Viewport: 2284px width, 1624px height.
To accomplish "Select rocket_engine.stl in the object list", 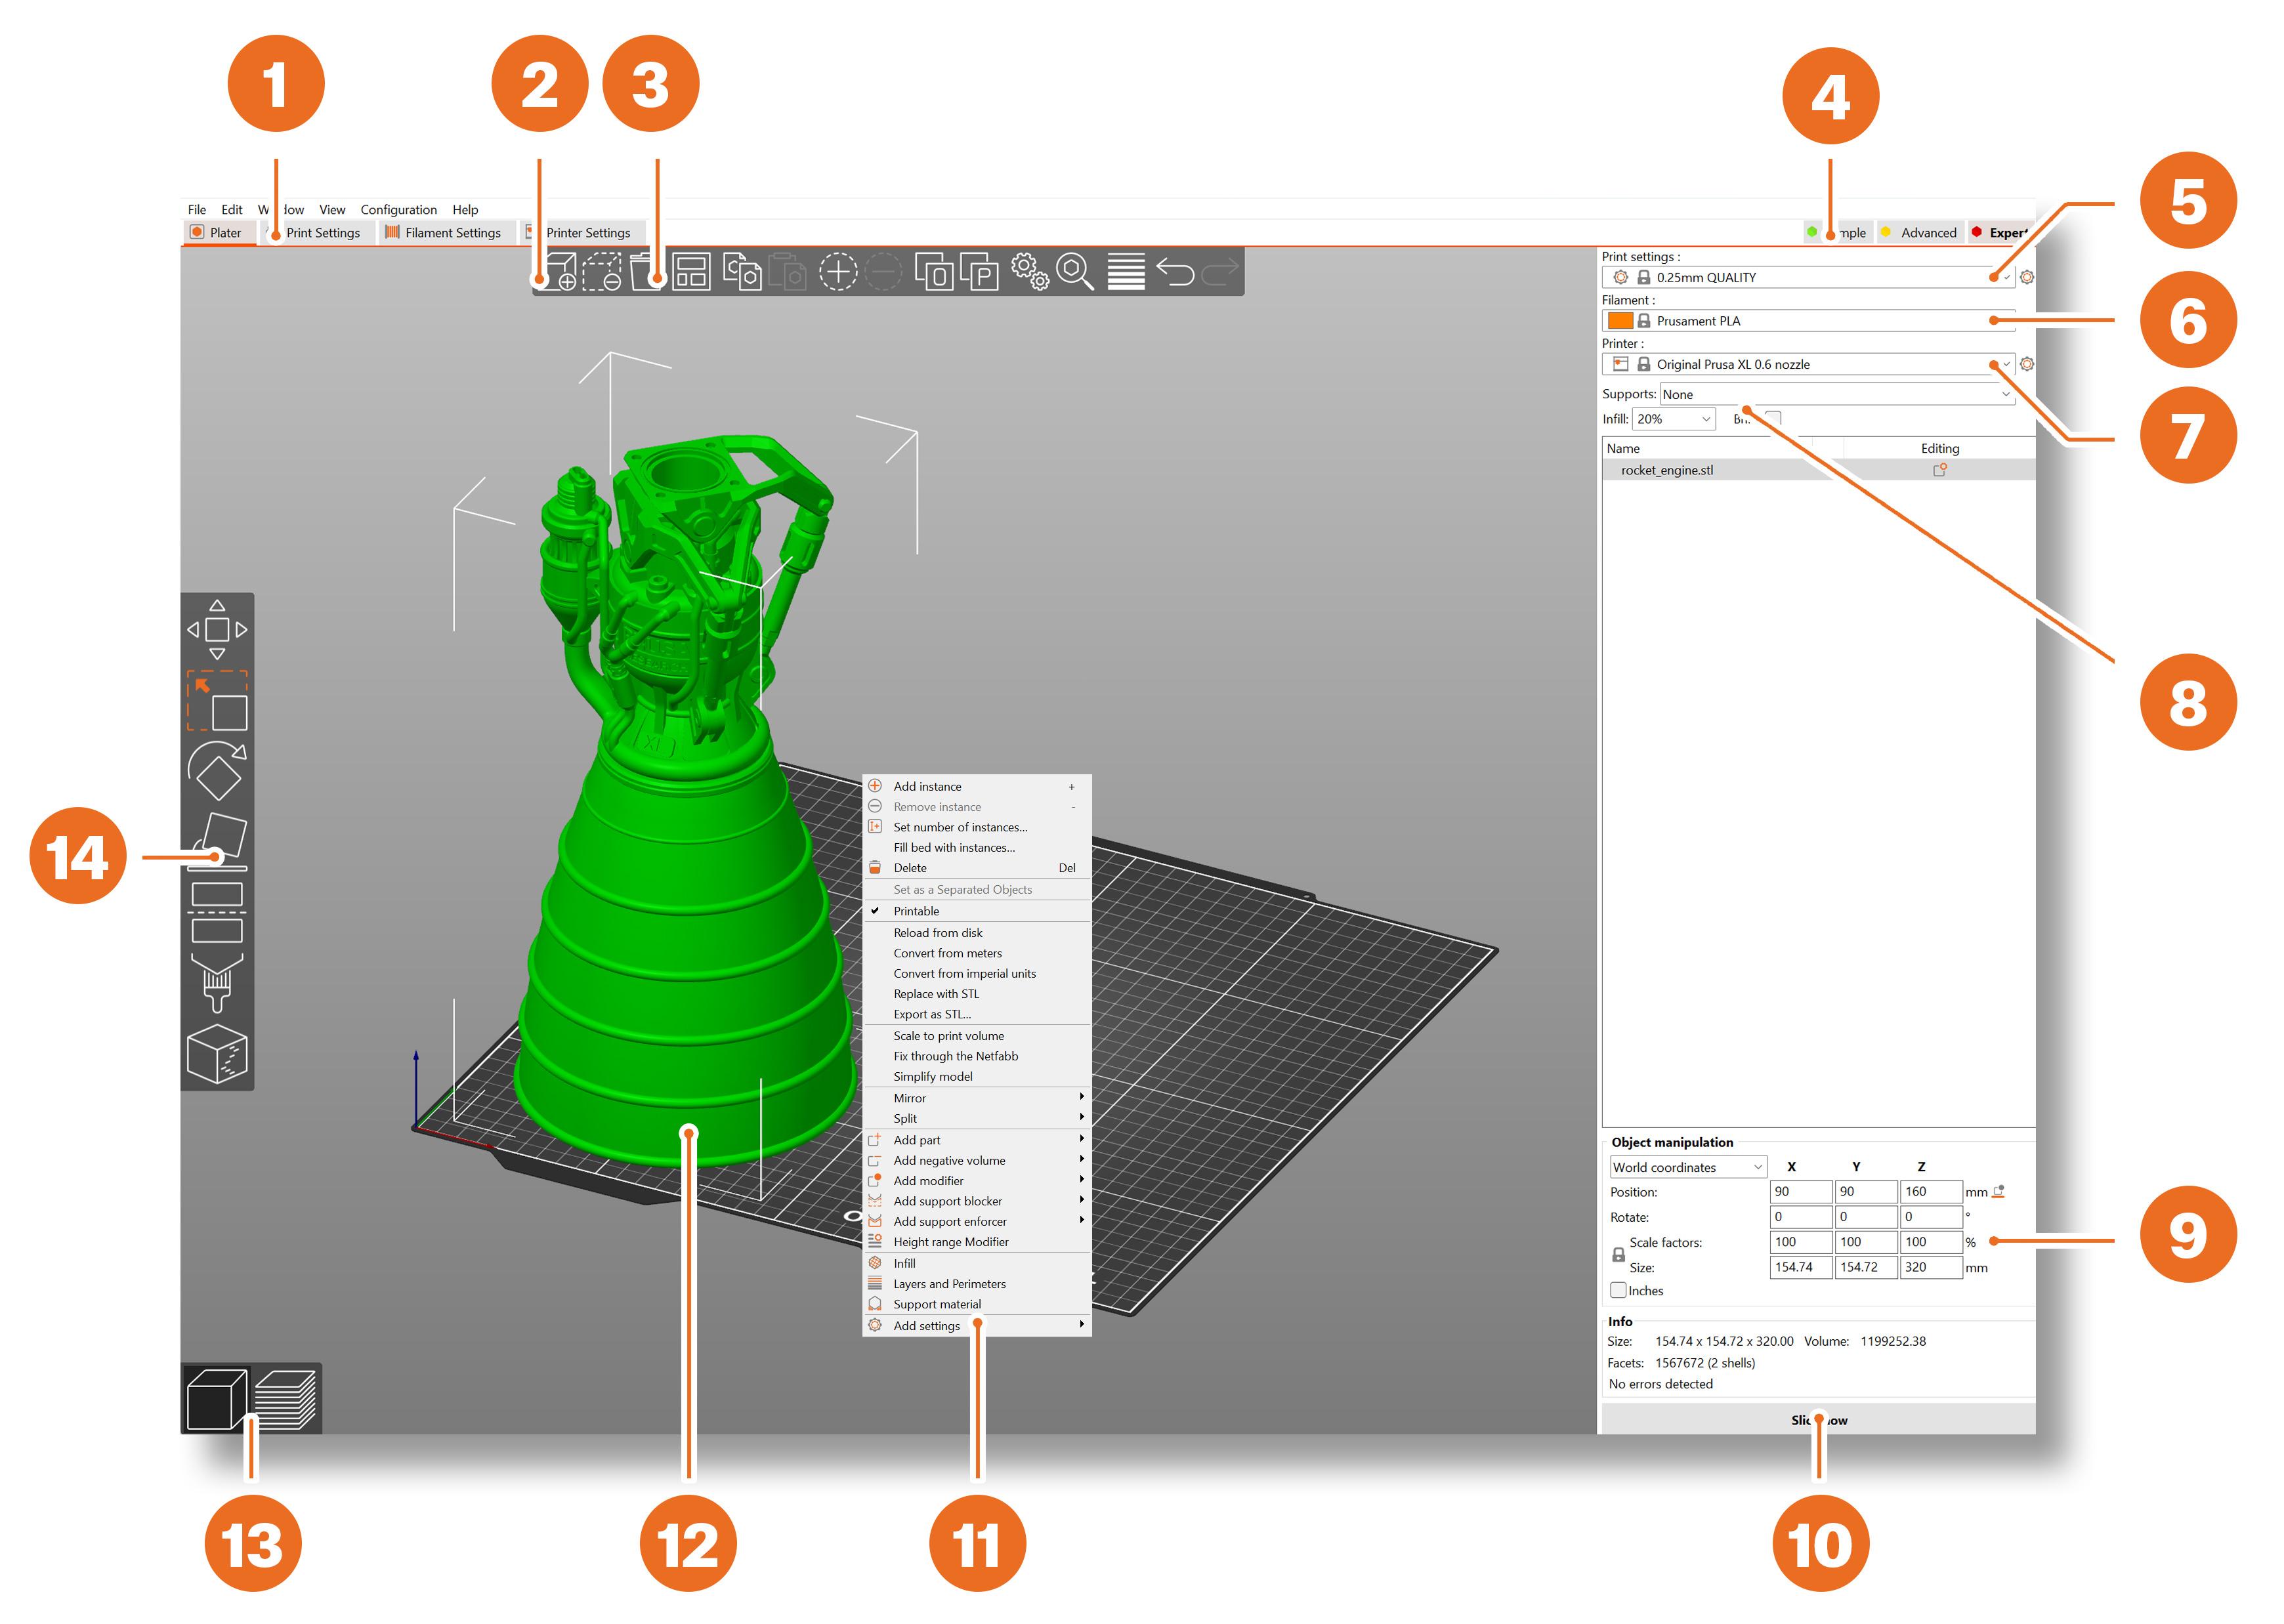I will tap(1666, 470).
